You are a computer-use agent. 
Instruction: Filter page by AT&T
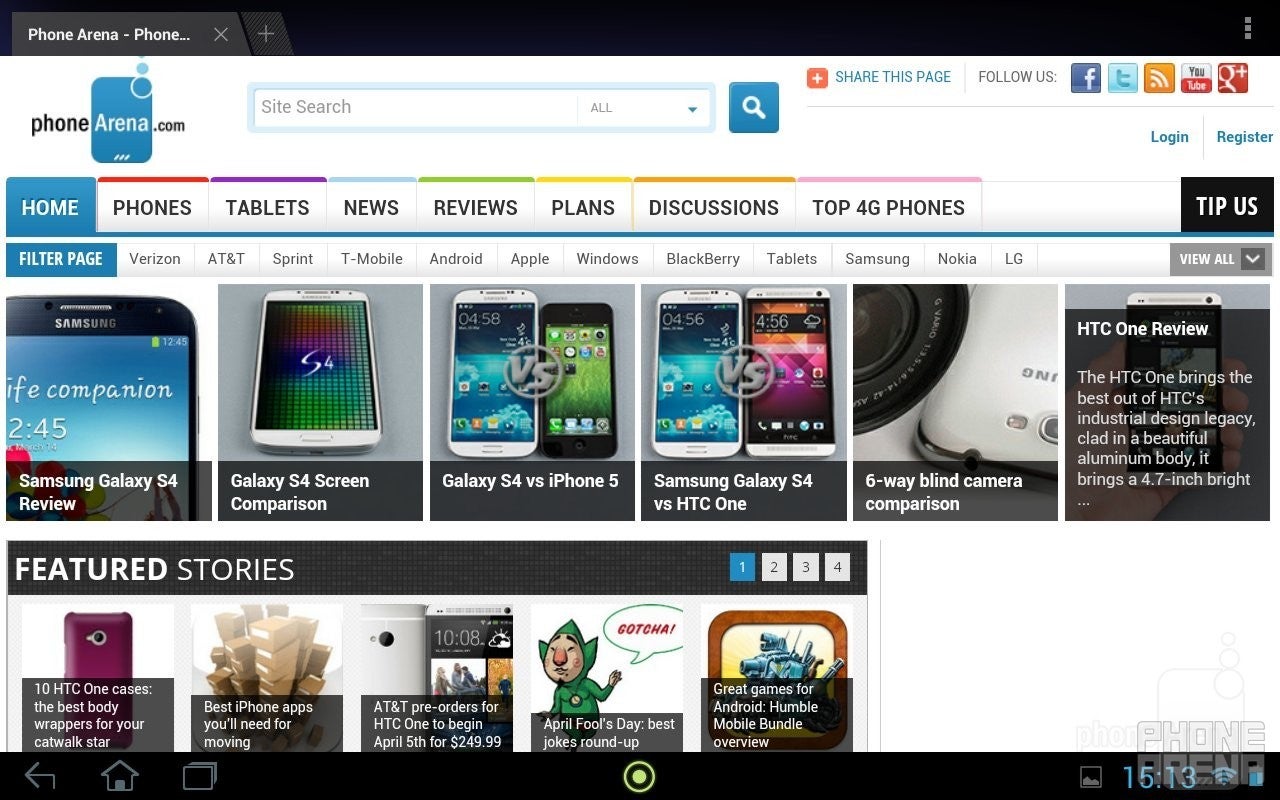[226, 259]
